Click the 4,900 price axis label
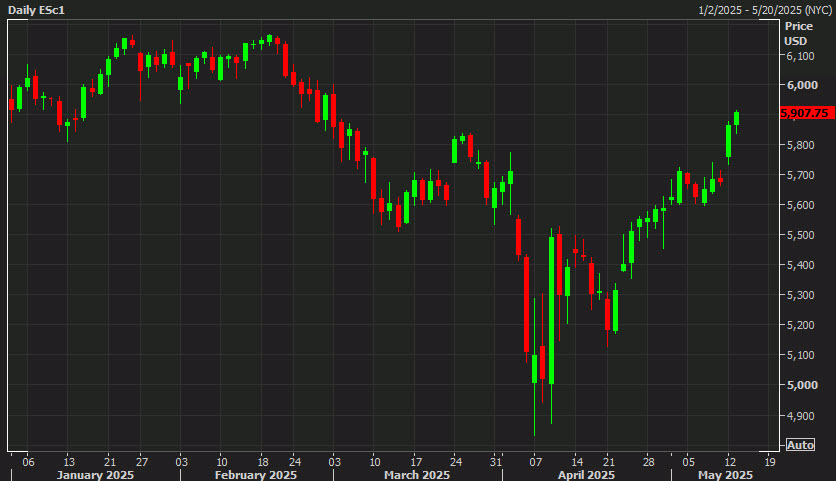 800,415
